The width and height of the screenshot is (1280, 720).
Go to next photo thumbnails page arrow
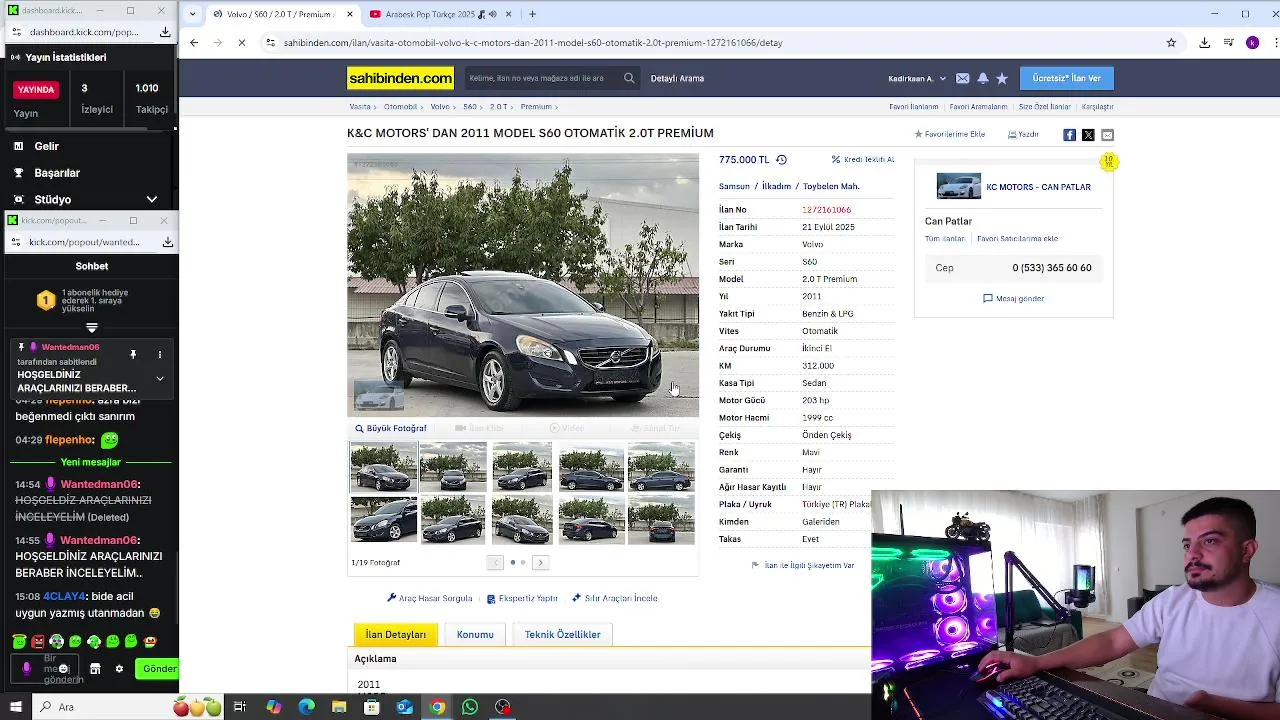click(540, 563)
